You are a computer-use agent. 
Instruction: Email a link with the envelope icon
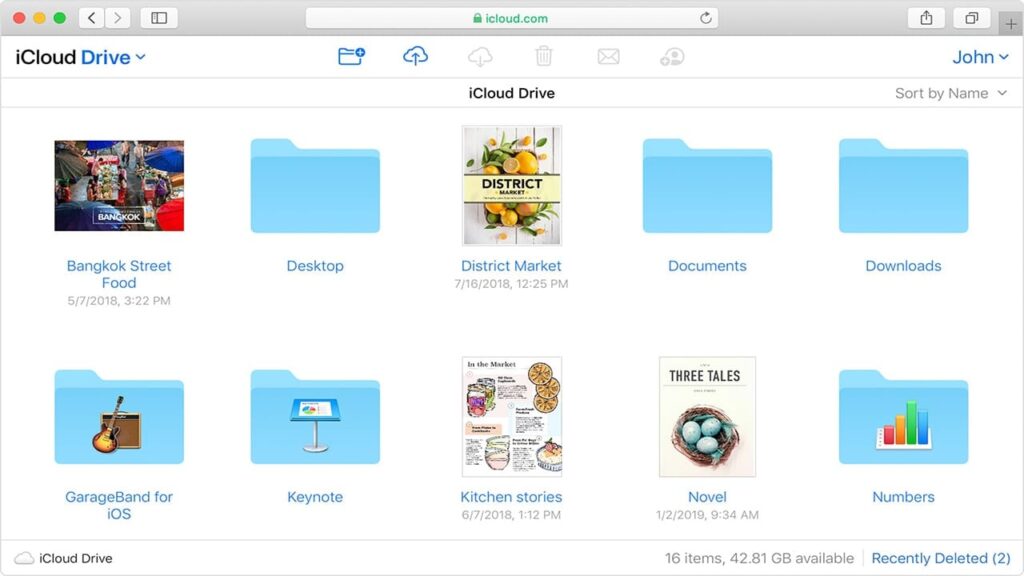click(608, 56)
